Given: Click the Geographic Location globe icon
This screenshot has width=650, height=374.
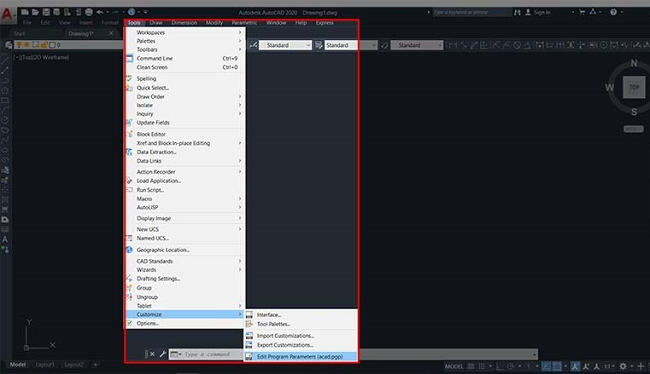Looking at the screenshot, I should click(x=129, y=250).
